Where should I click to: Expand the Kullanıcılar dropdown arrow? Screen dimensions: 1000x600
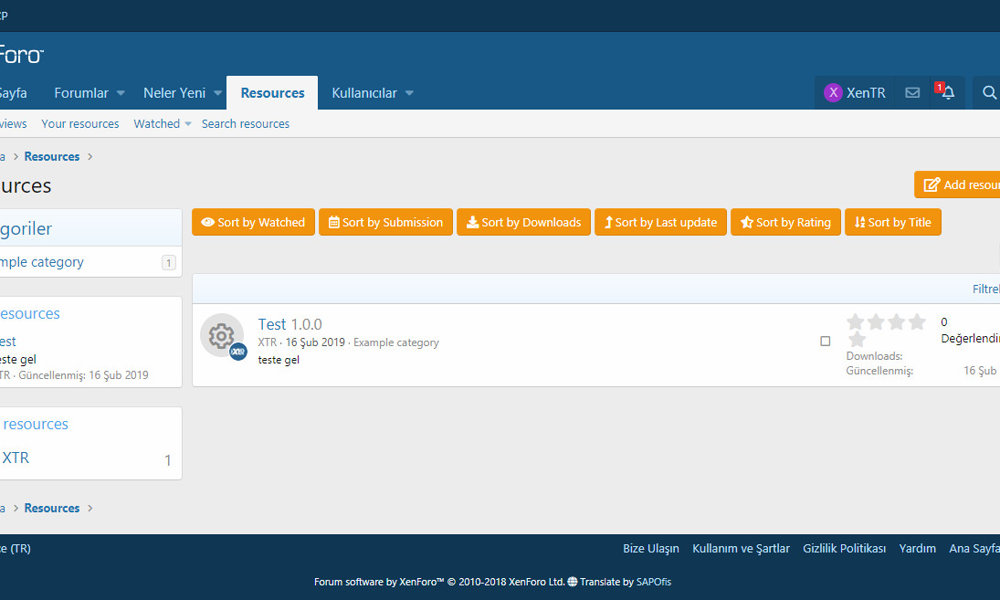click(x=409, y=93)
